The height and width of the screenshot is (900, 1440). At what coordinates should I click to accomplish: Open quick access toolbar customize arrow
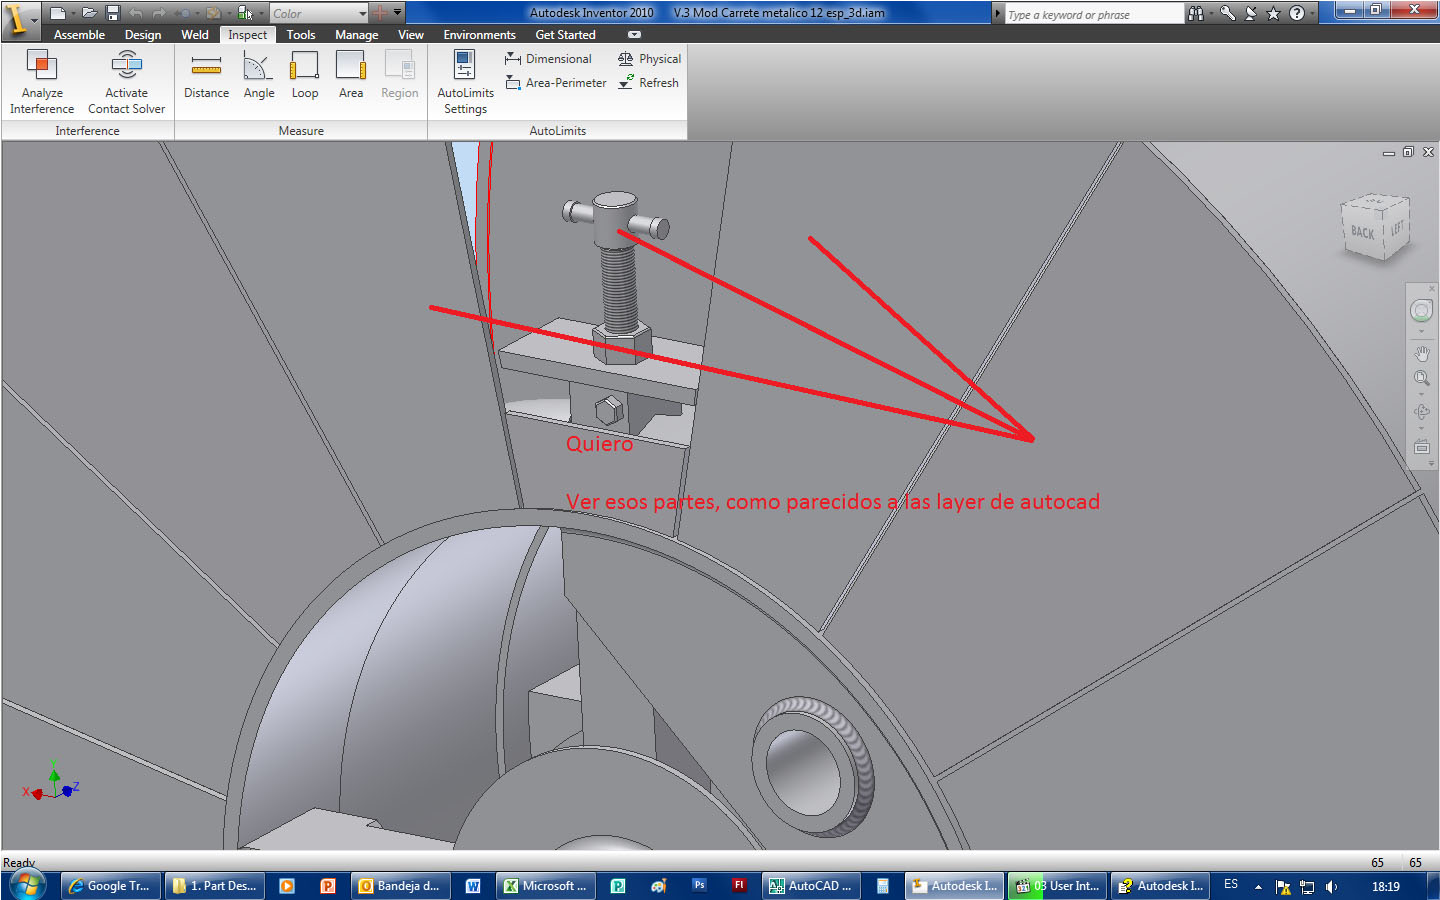(x=398, y=13)
